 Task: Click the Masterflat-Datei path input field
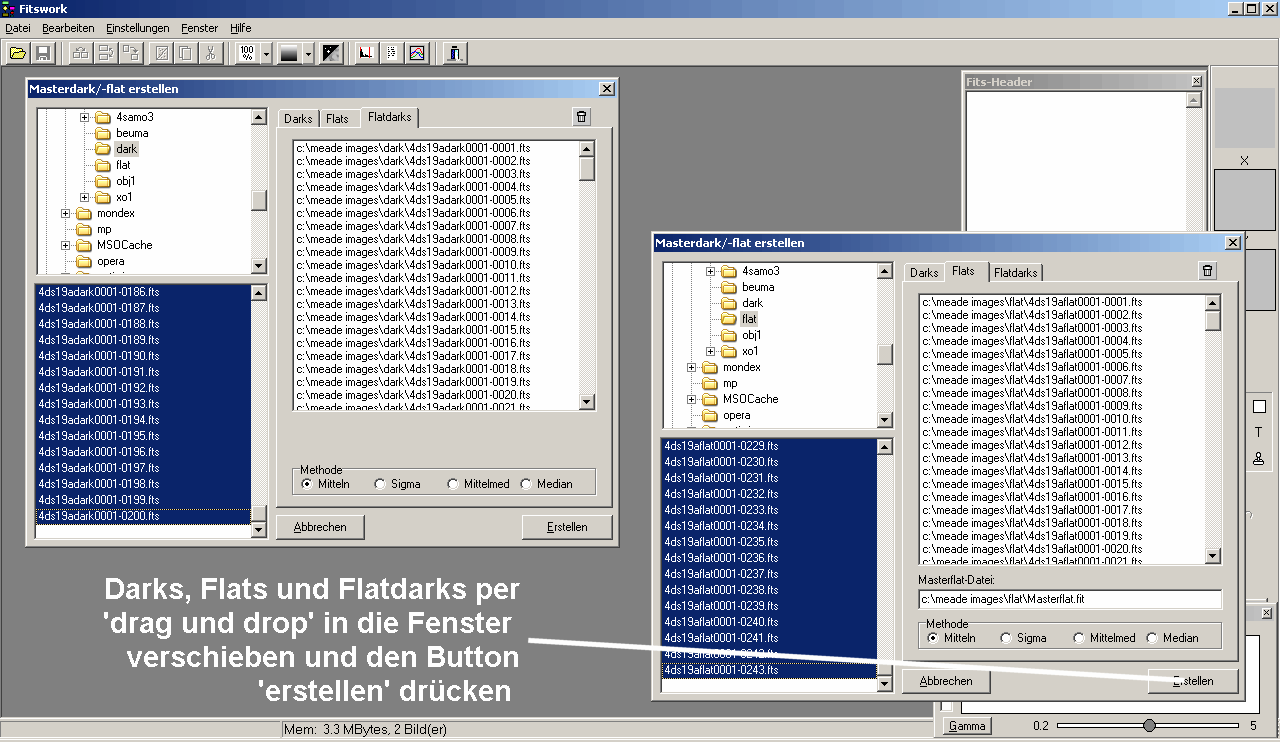click(1069, 599)
